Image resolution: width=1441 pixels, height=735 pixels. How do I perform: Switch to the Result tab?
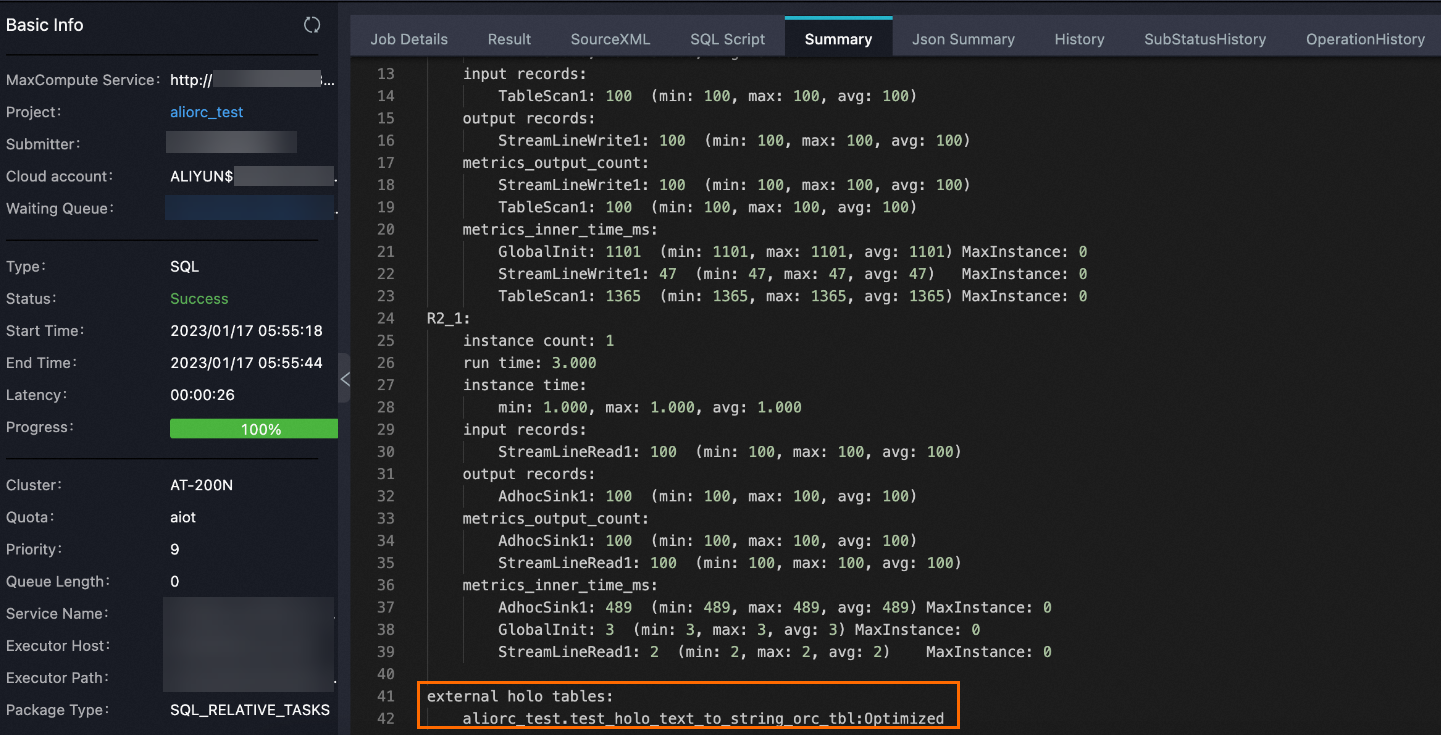click(509, 39)
